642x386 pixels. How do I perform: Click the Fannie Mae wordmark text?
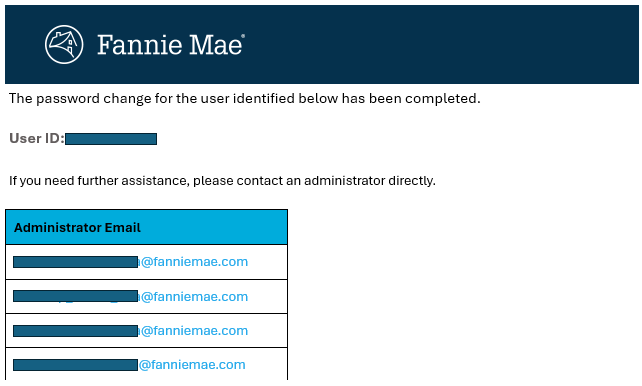(170, 45)
